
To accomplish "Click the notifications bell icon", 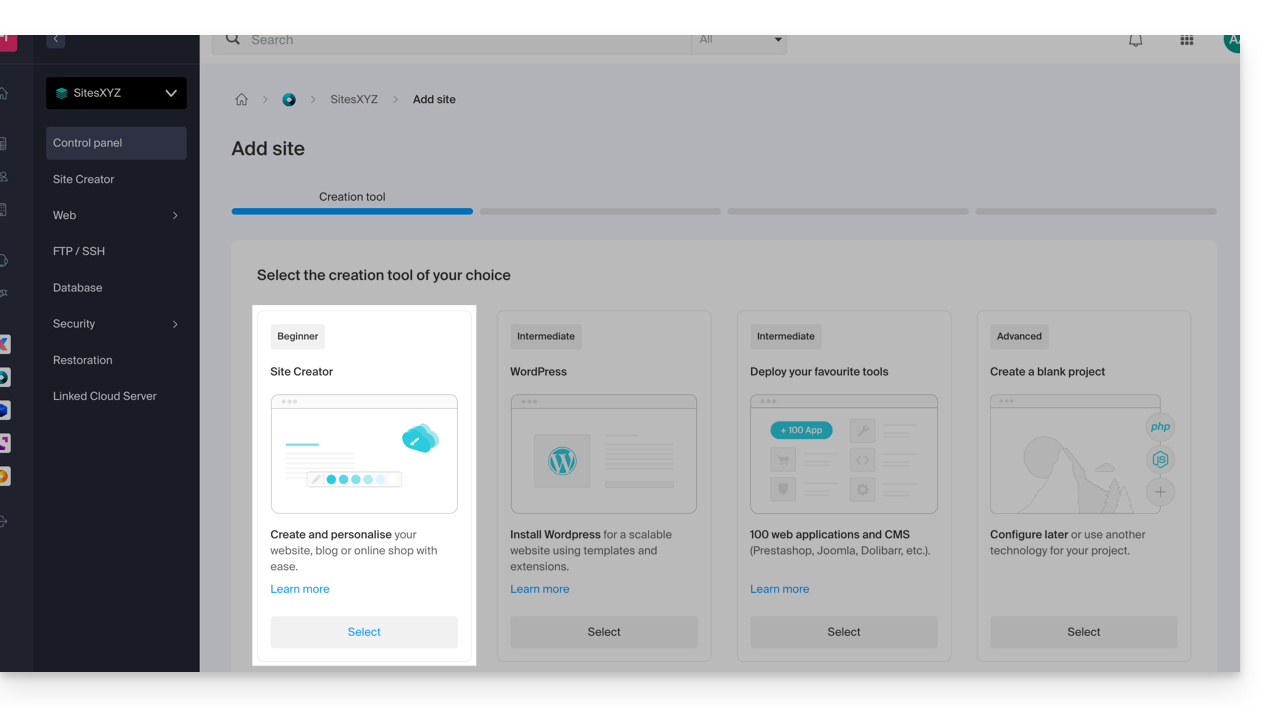I will 1135,41.
